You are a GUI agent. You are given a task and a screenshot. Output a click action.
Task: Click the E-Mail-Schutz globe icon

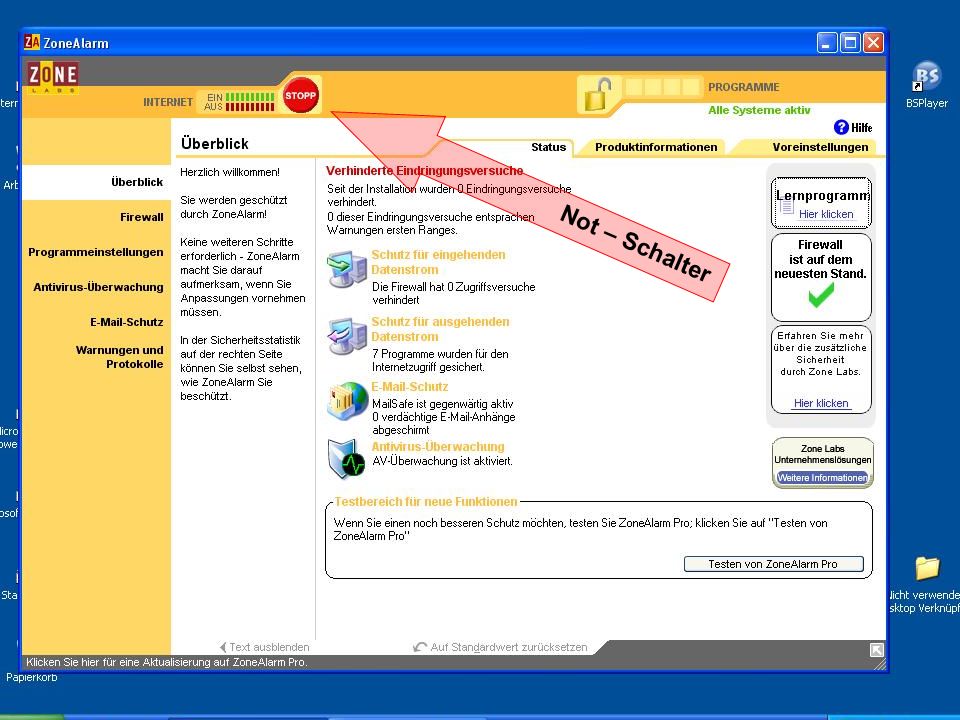[347, 401]
